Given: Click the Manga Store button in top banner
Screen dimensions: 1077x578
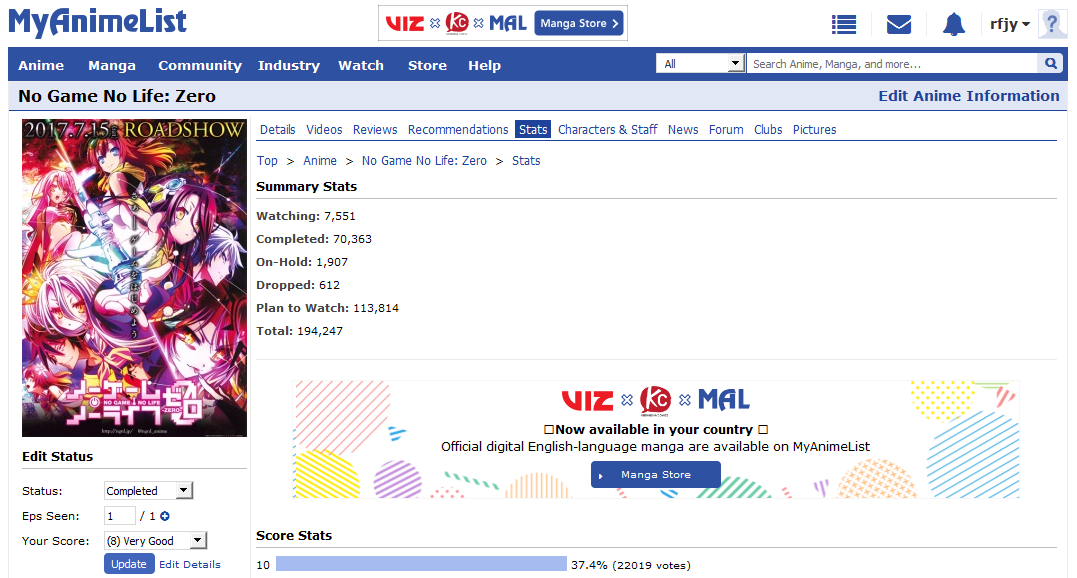Looking at the screenshot, I should pyautogui.click(x=579, y=23).
